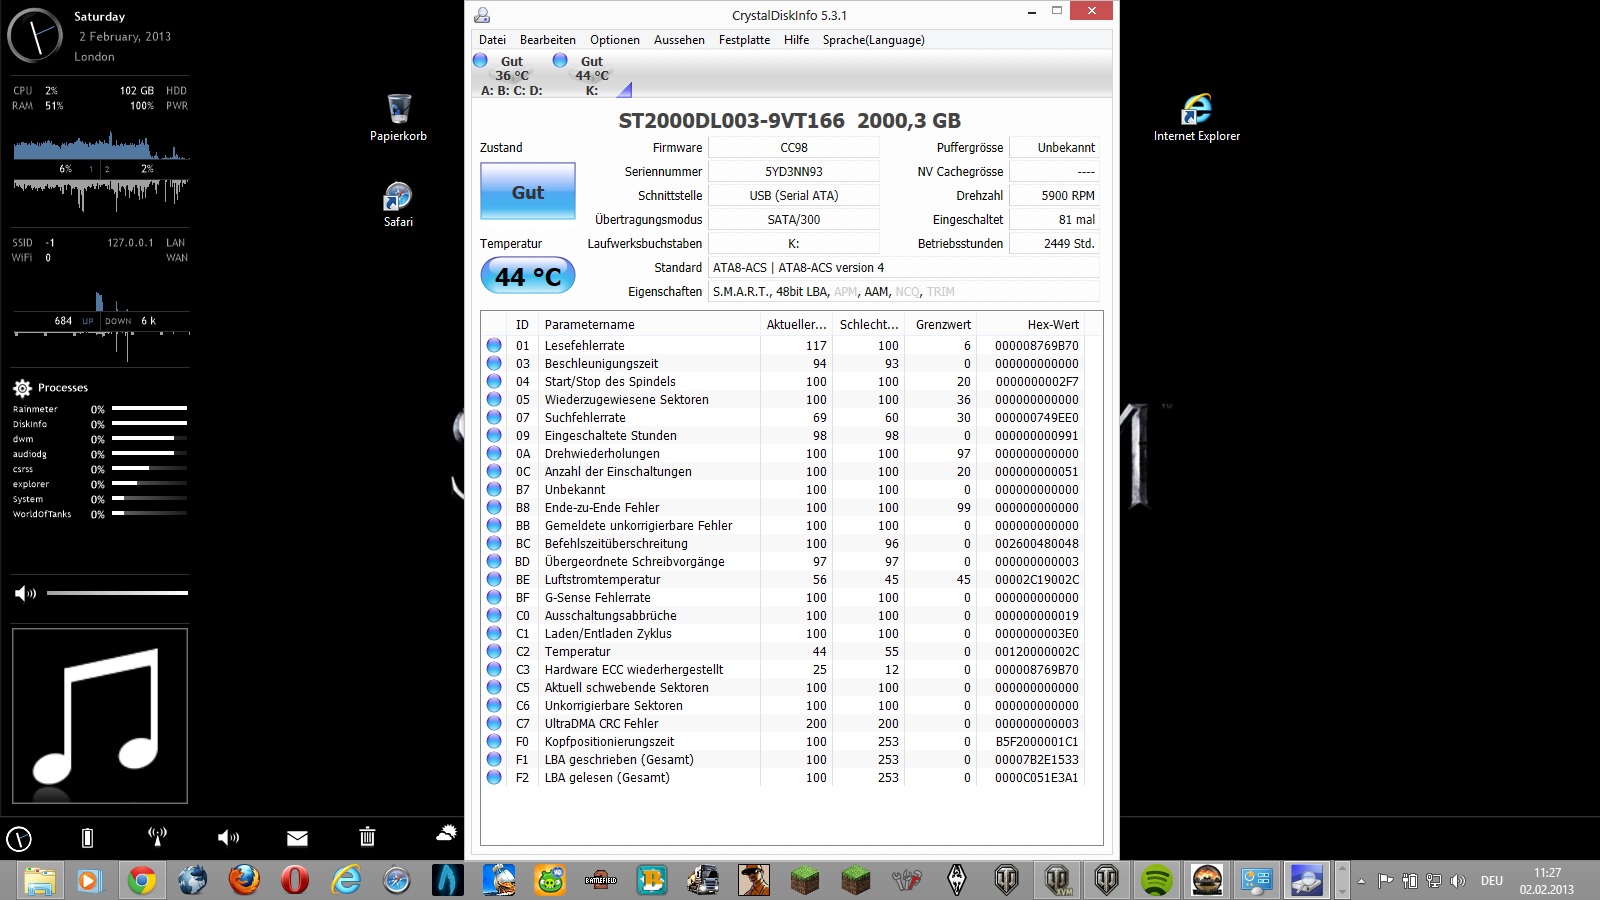The image size is (1600, 900).
Task: Click the system tray volume icon
Action: 1458,881
